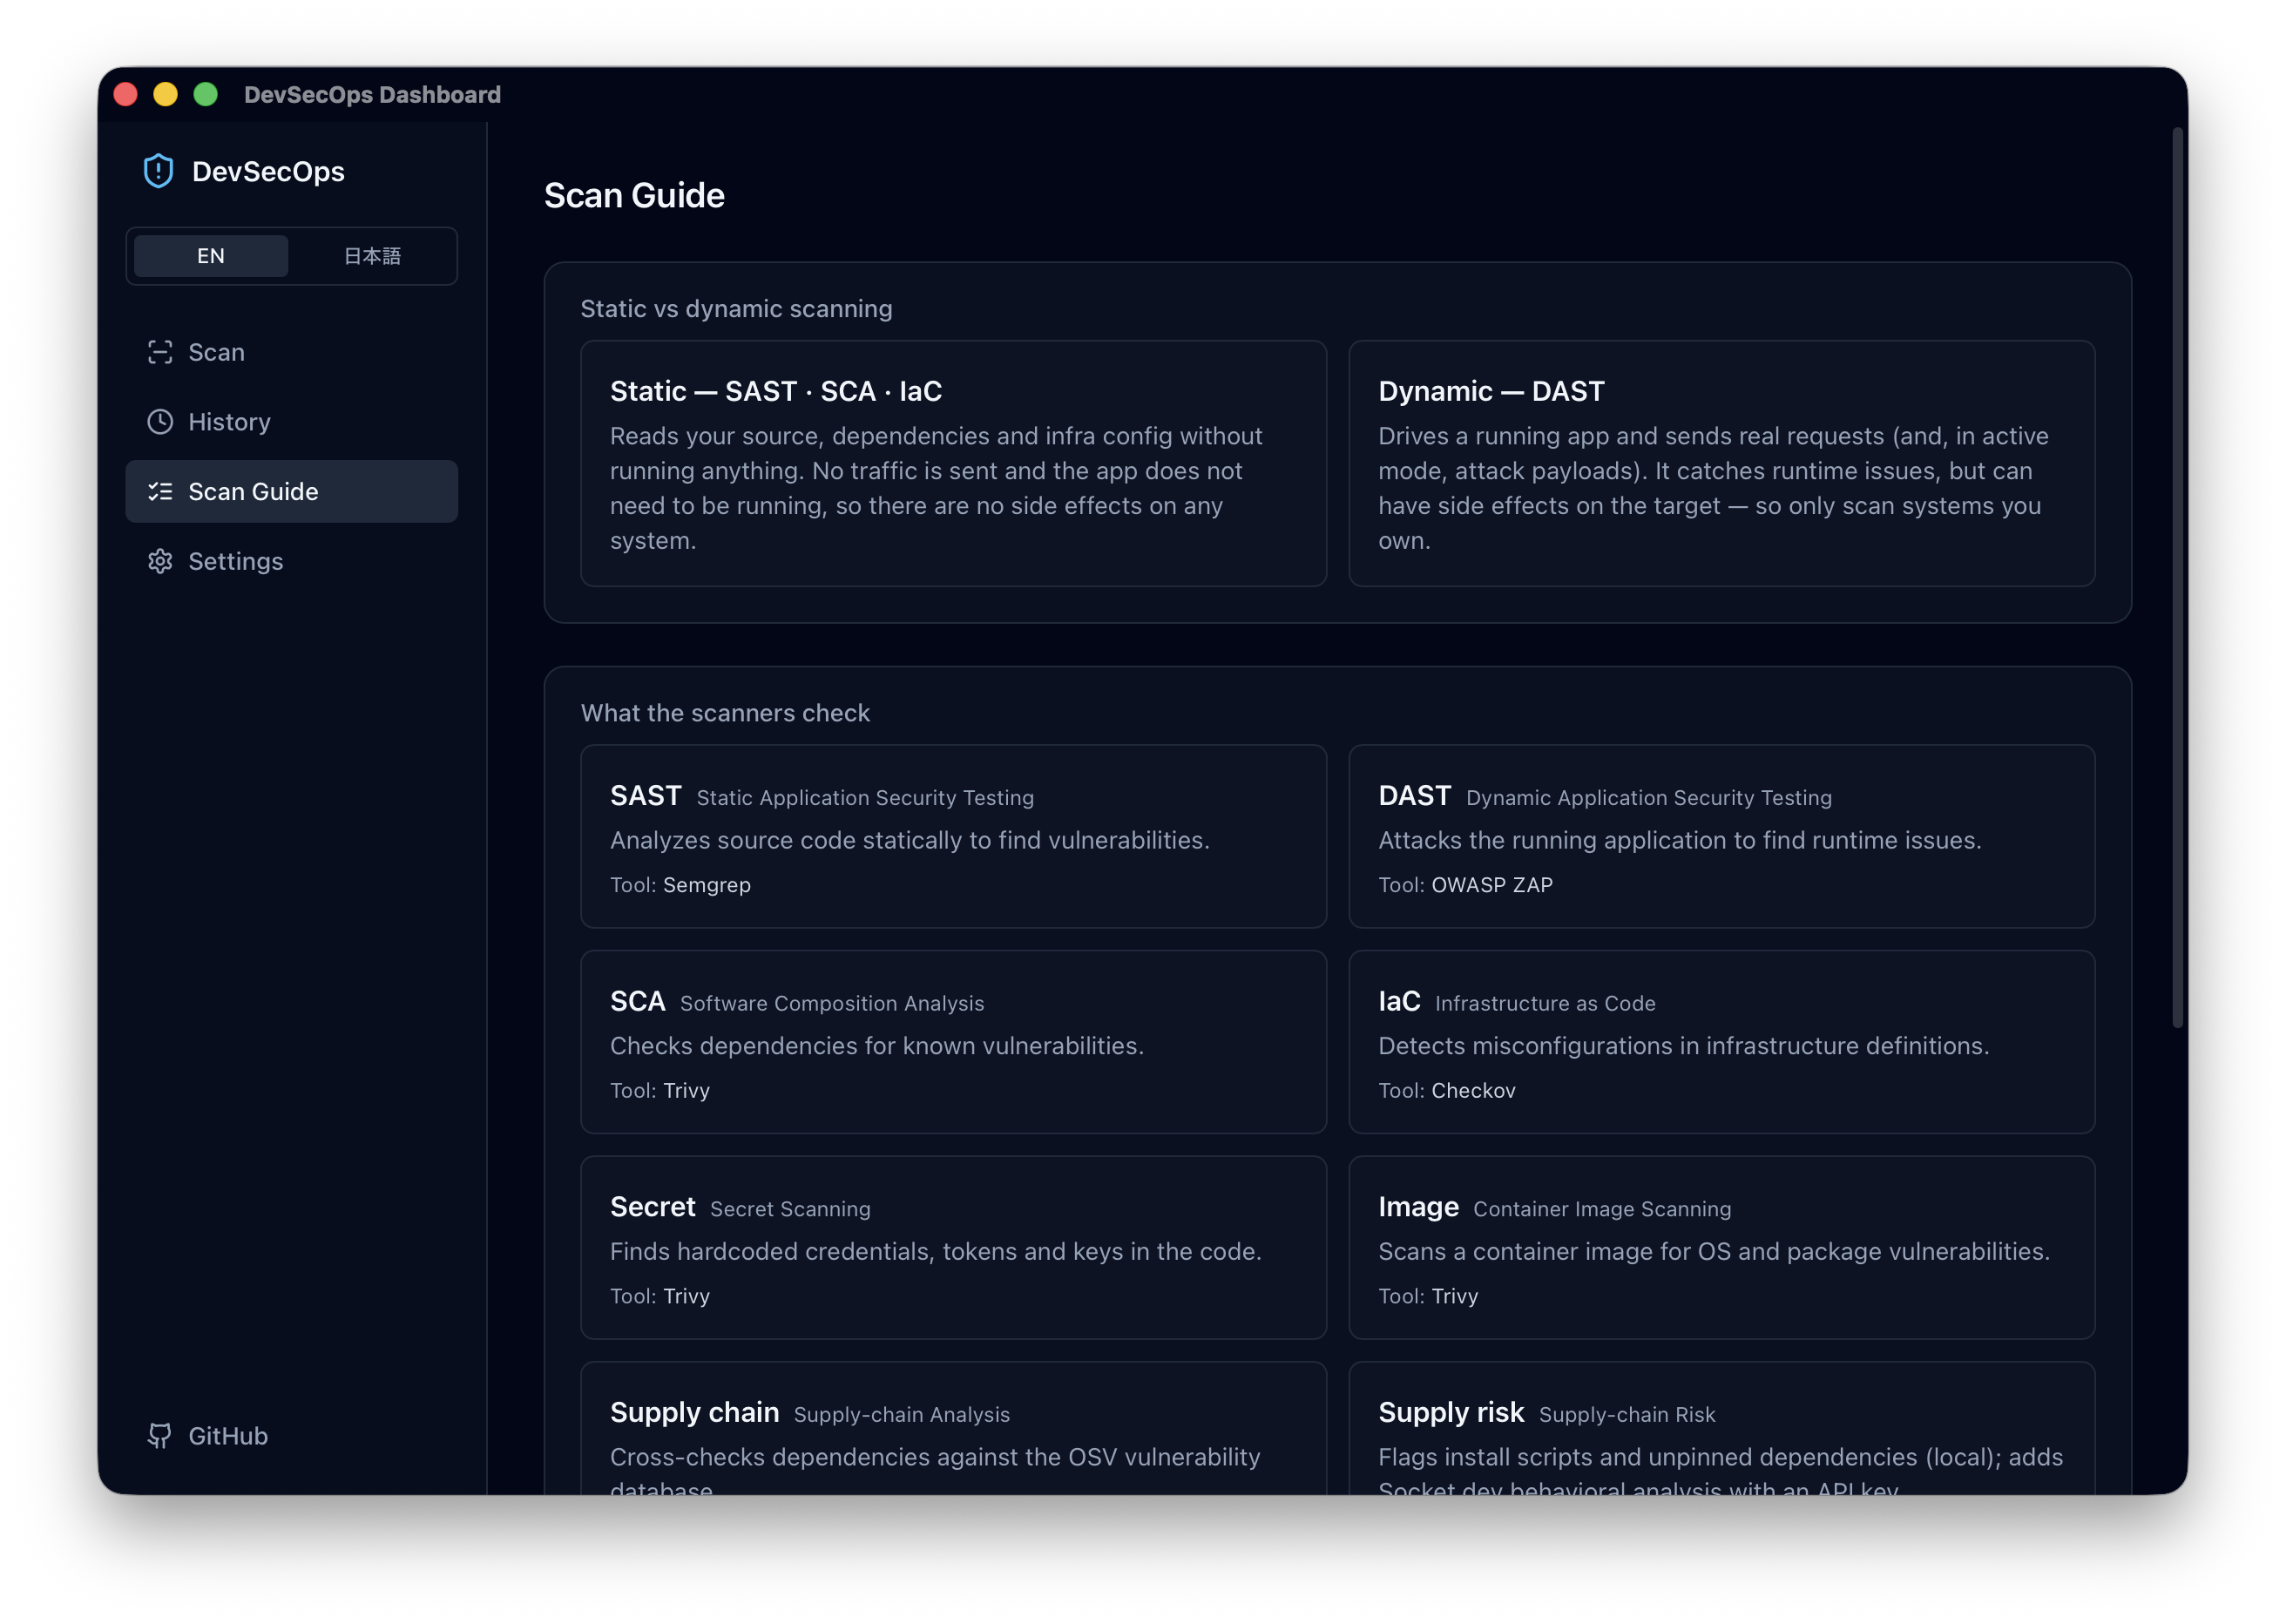Click the Secret card title

pyautogui.click(x=653, y=1207)
